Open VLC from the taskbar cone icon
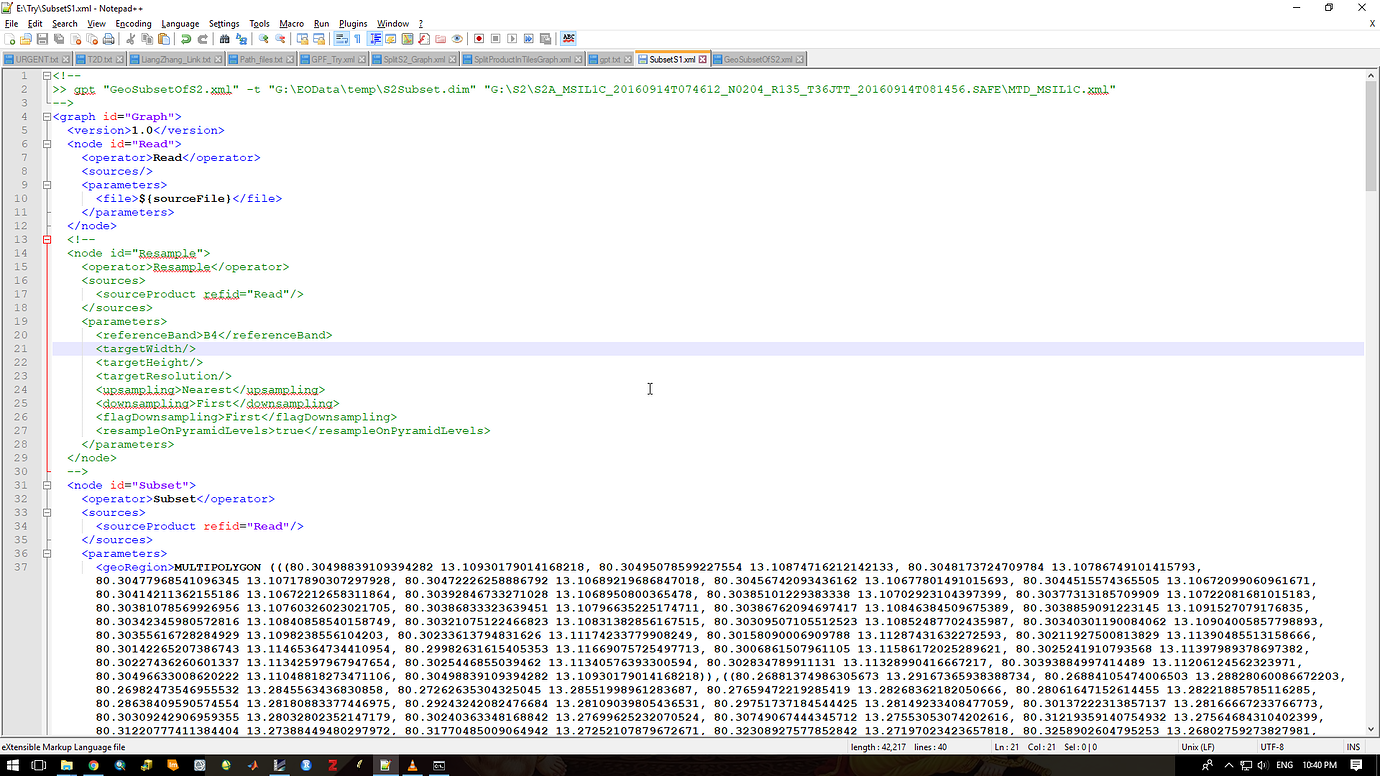 [x=412, y=765]
